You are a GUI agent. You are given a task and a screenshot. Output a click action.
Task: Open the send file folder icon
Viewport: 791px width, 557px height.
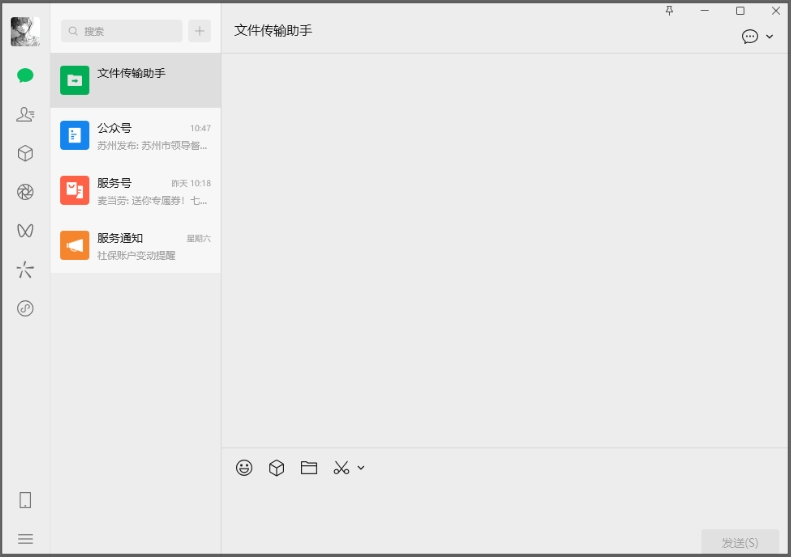coord(309,468)
